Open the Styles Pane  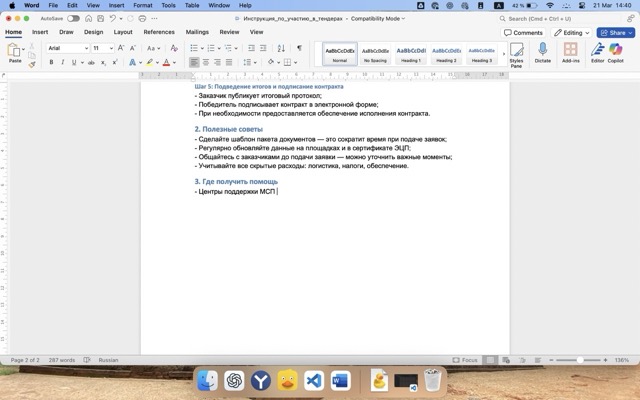click(516, 52)
